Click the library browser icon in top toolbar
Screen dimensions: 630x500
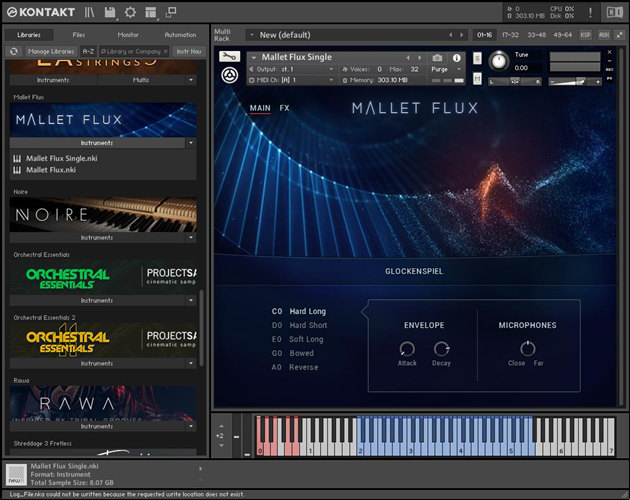click(x=89, y=12)
